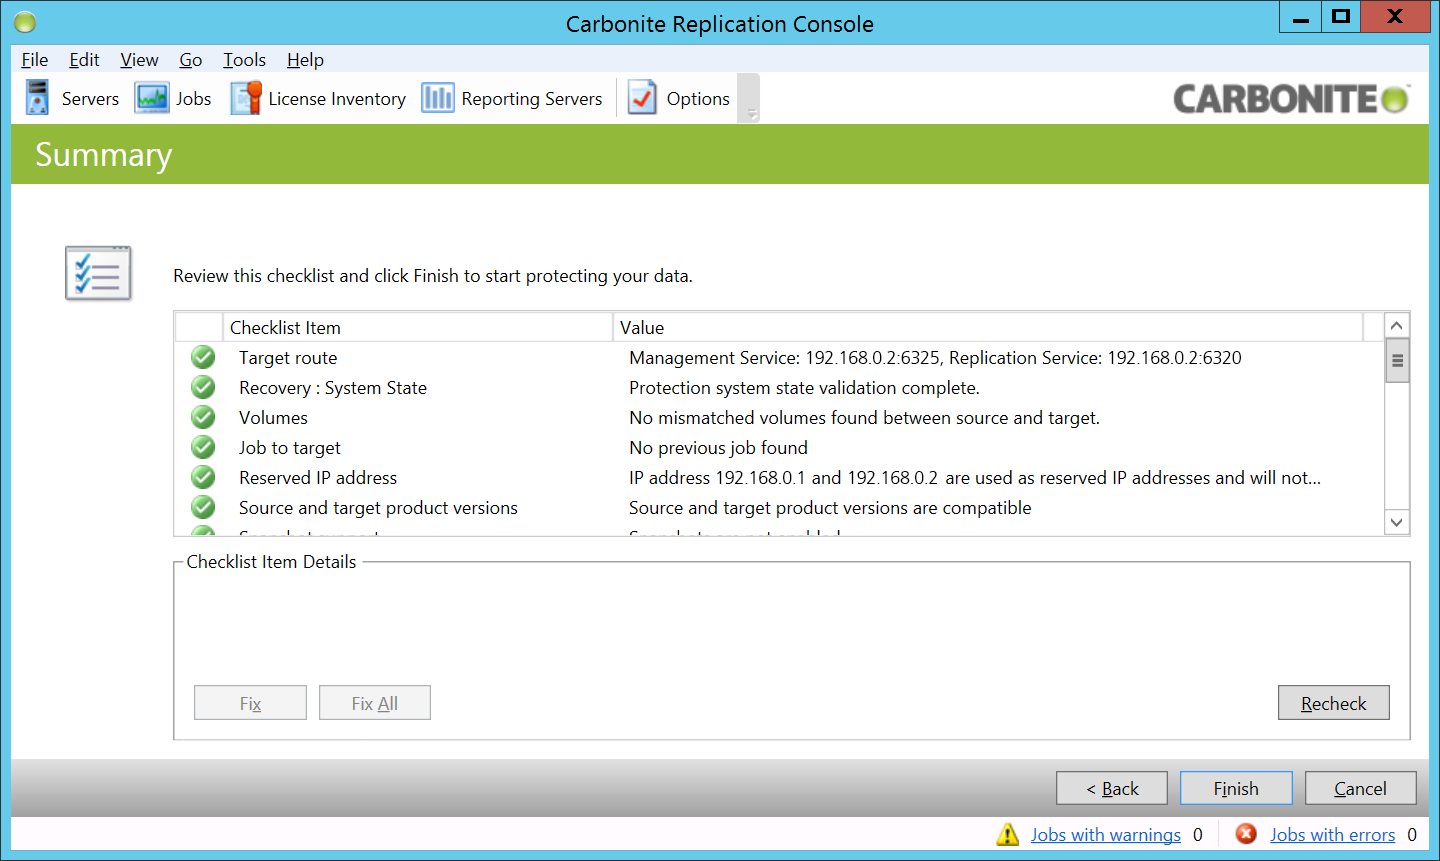Viewport: 1440px width, 861px height.
Task: Click the No previous job found value
Action: click(x=718, y=448)
